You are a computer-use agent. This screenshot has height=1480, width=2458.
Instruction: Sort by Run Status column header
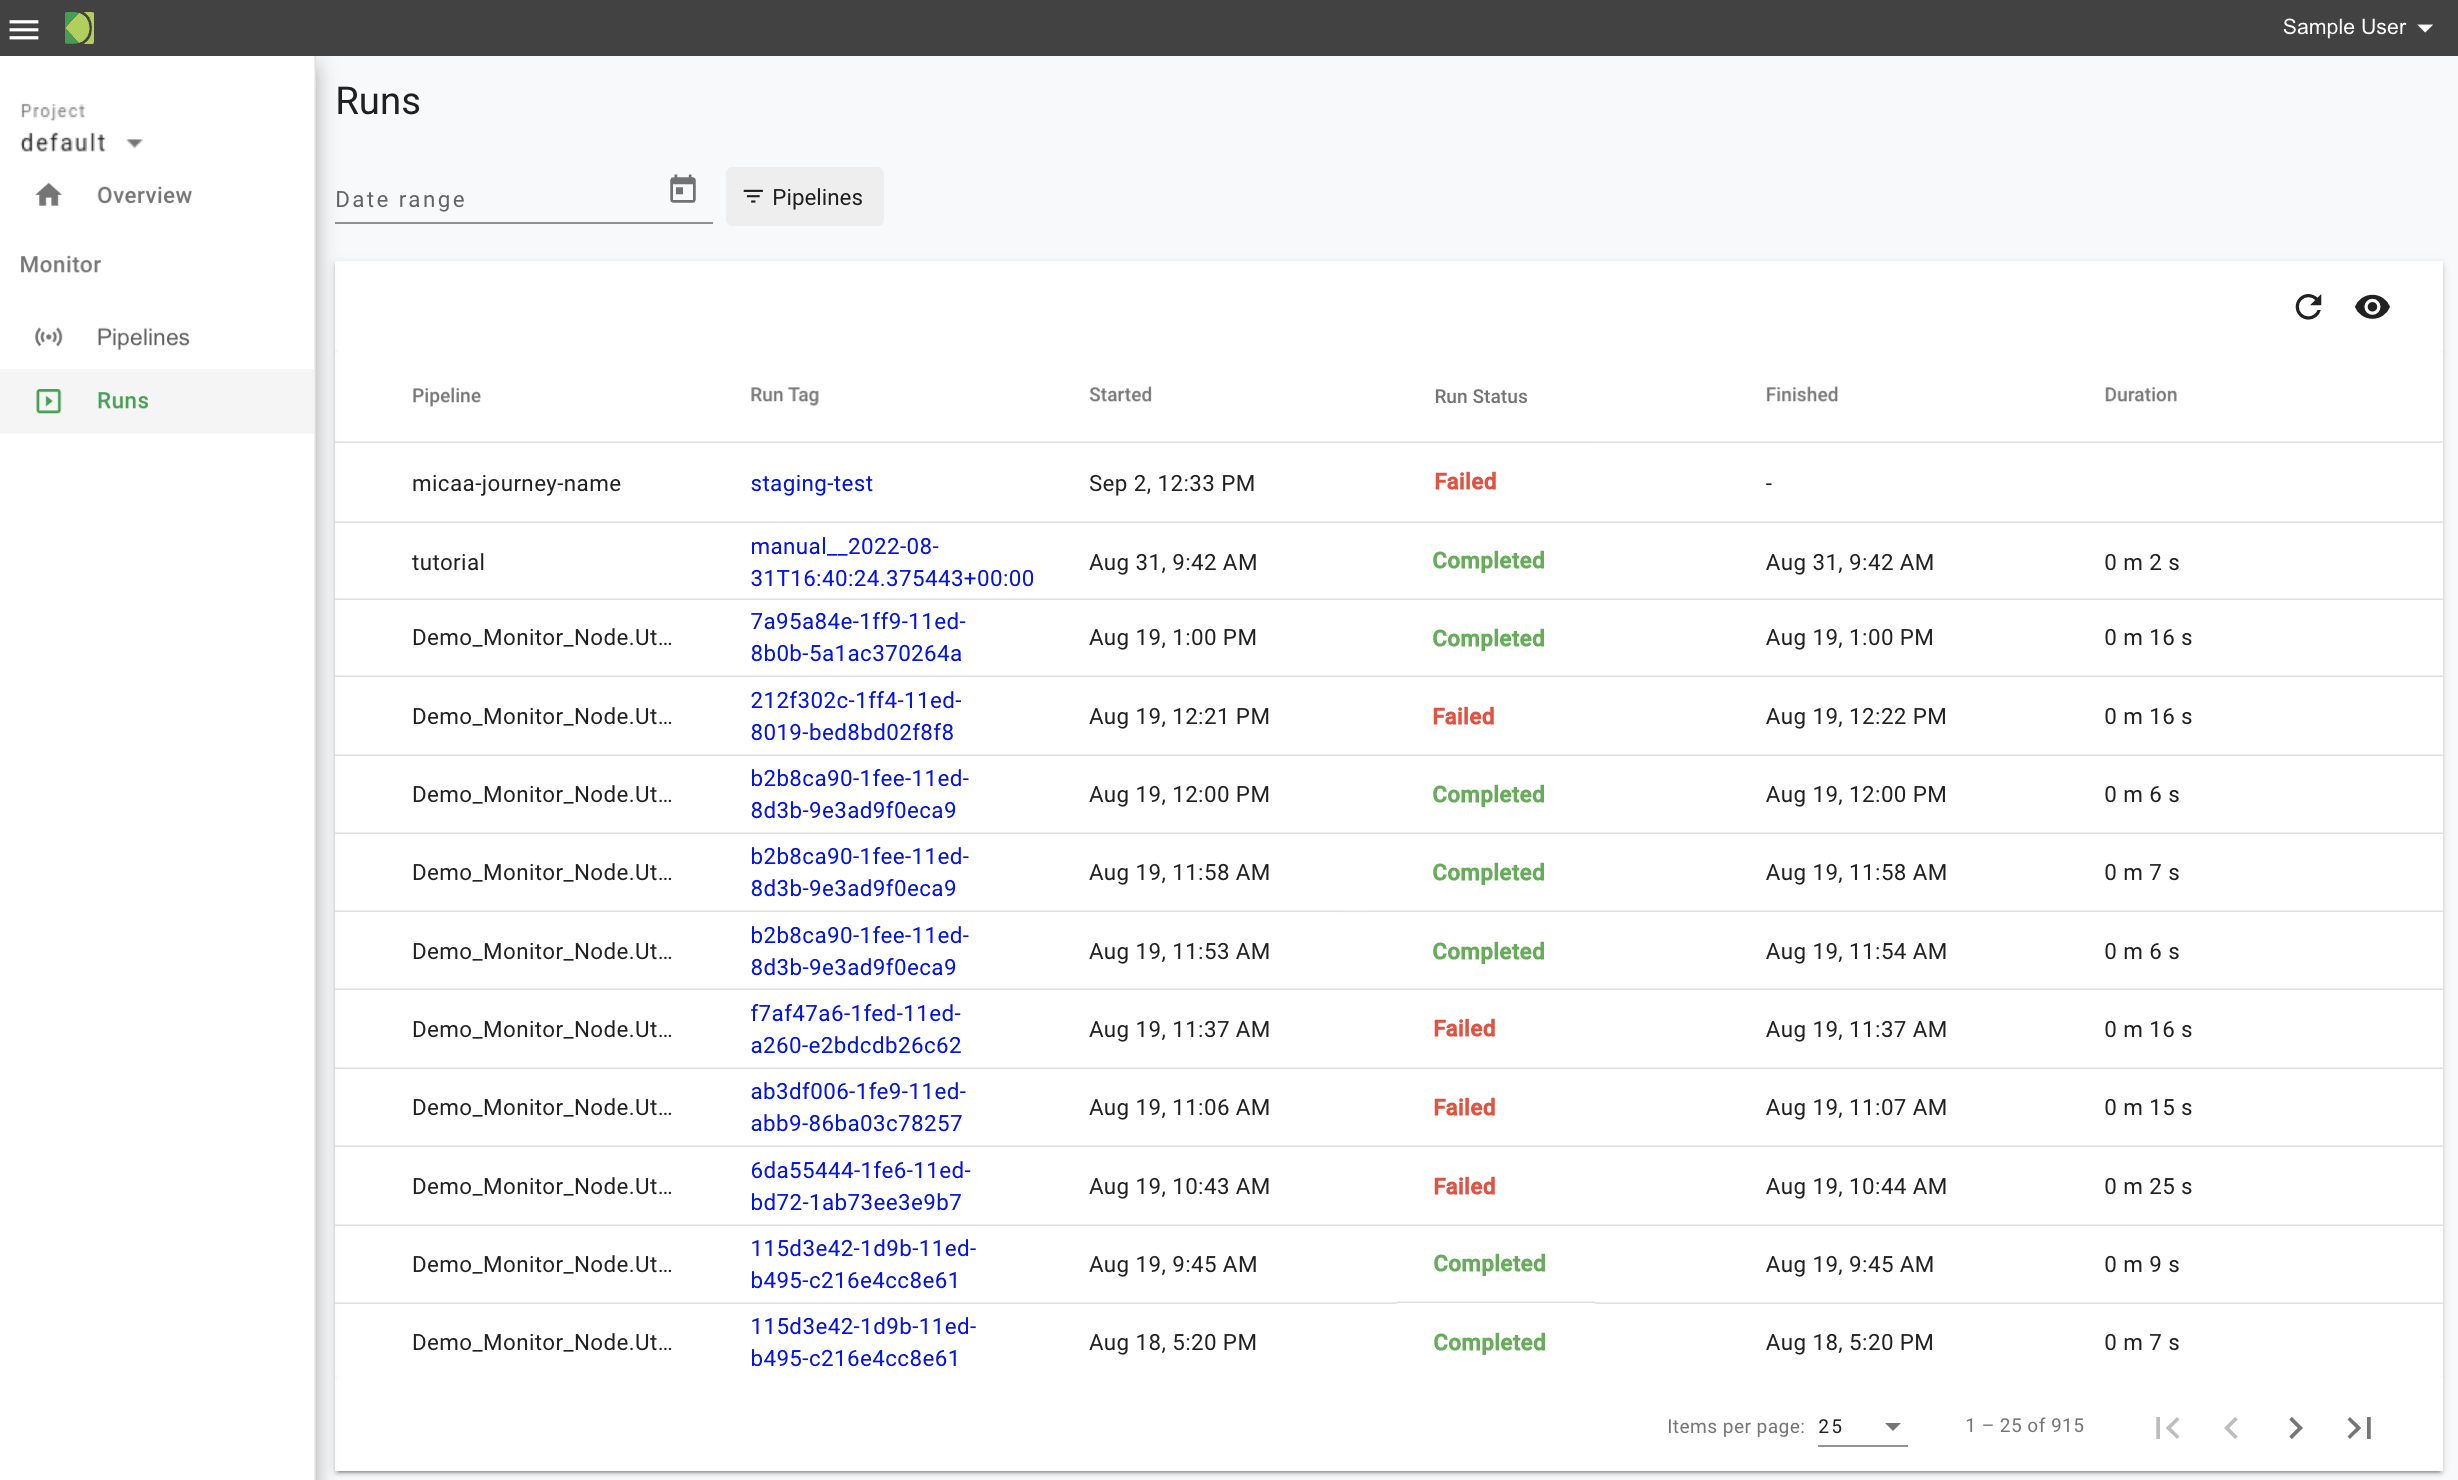[x=1480, y=396]
